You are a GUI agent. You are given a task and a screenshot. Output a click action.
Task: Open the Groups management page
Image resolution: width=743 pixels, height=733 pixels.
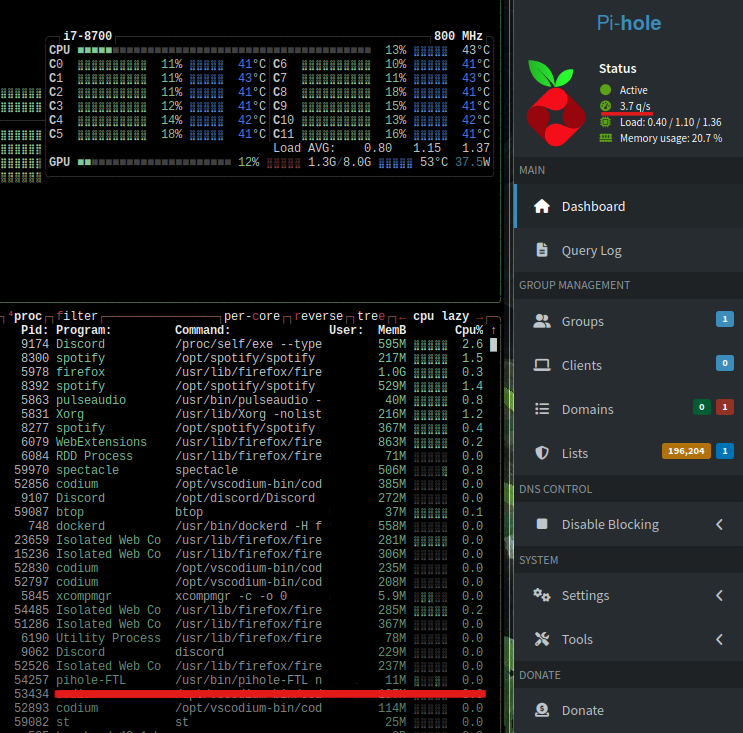628,321
